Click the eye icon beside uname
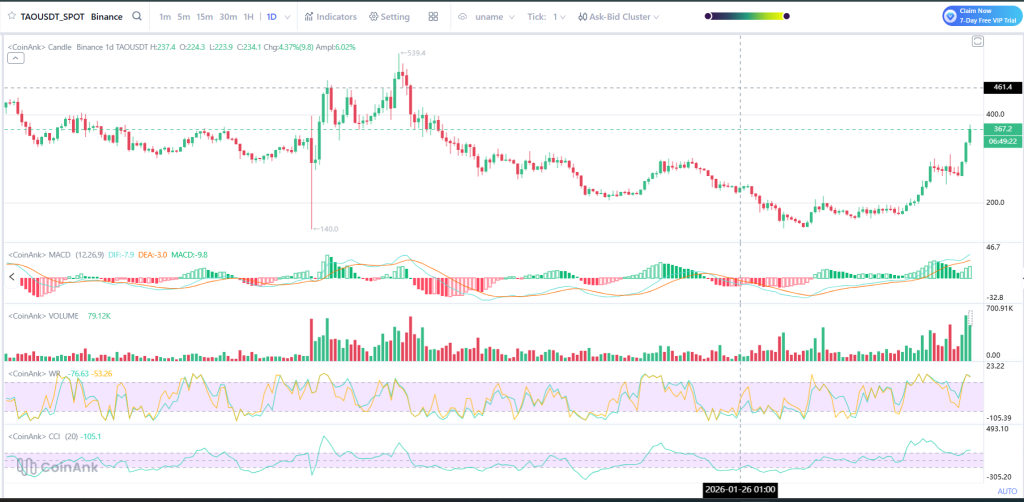The width and height of the screenshot is (1024, 502). pyautogui.click(x=463, y=17)
